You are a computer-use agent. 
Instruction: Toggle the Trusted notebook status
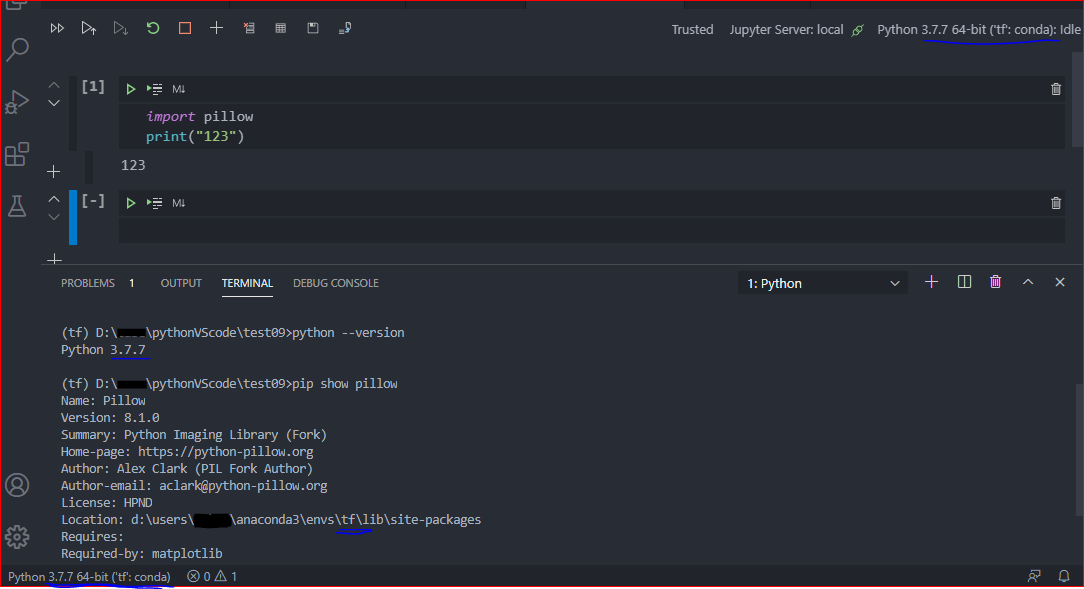pyautogui.click(x=693, y=29)
